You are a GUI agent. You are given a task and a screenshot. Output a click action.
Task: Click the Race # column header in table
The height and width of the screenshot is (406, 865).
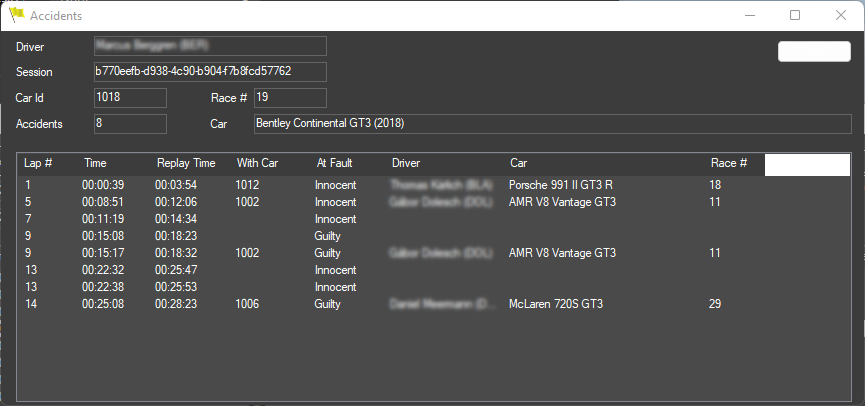click(x=729, y=163)
